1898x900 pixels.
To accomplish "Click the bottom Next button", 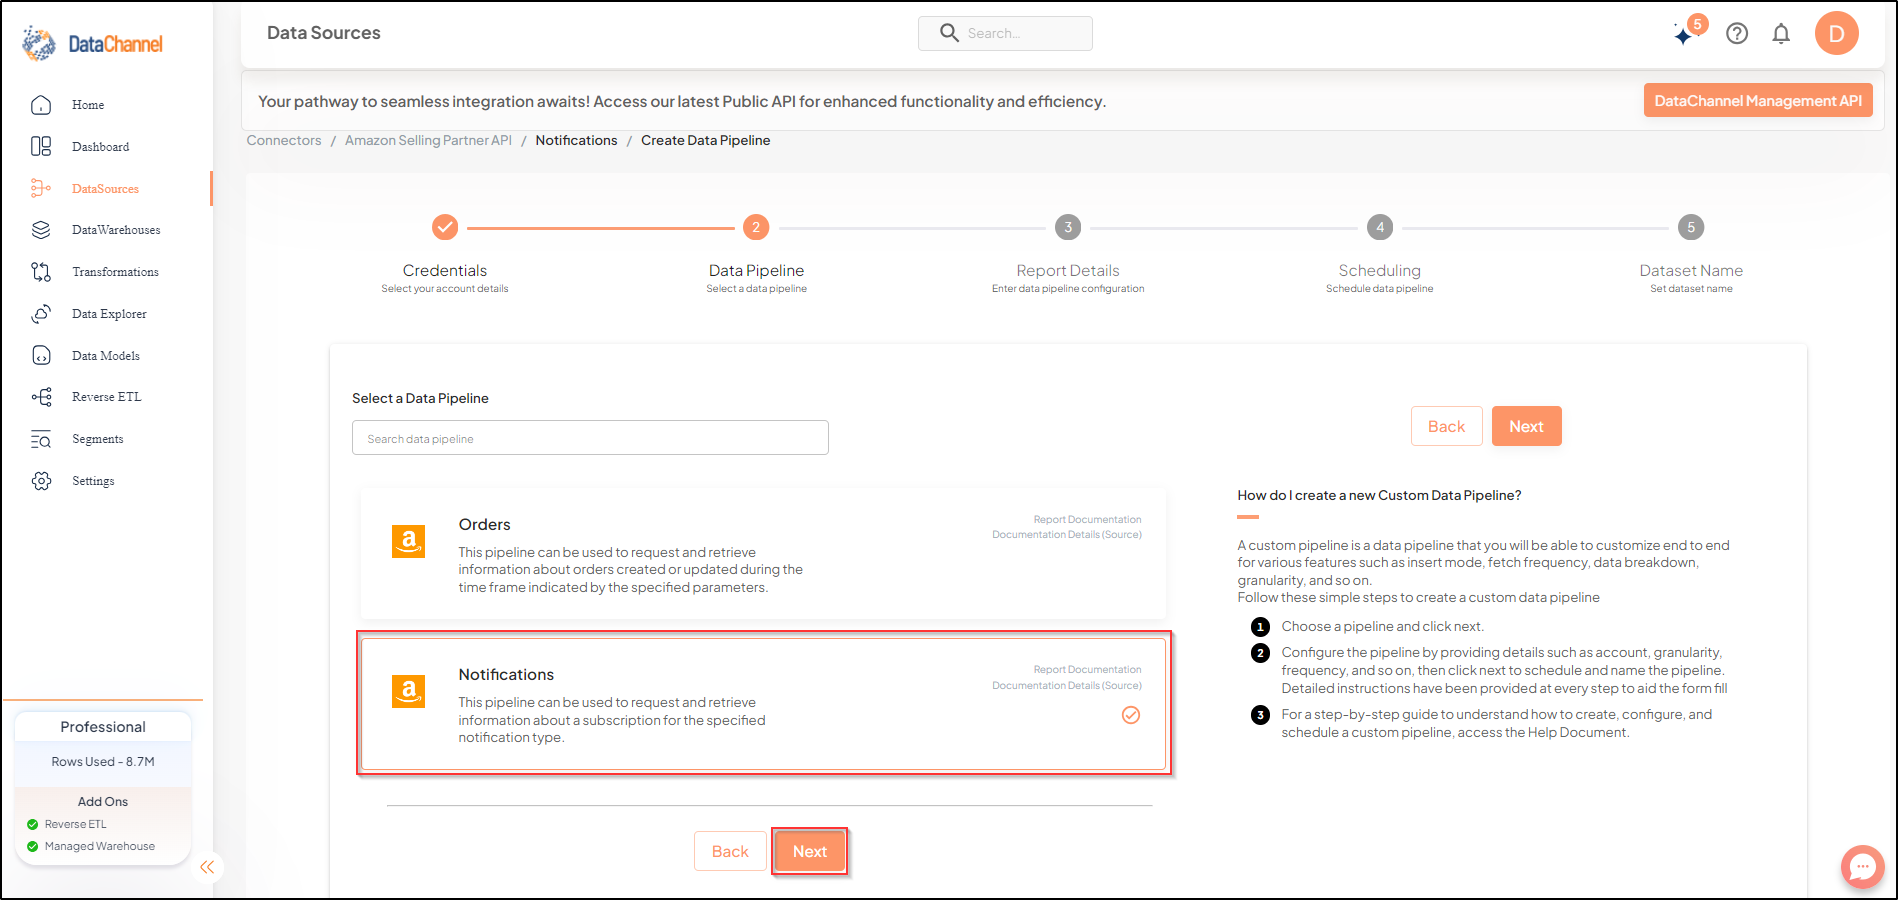I will (810, 851).
